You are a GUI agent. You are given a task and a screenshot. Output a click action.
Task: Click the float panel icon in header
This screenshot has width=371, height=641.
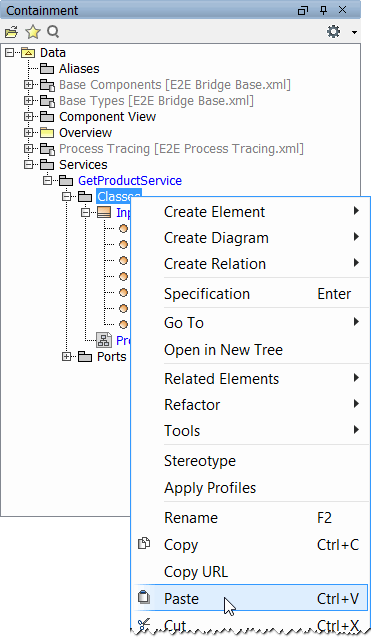(x=303, y=10)
